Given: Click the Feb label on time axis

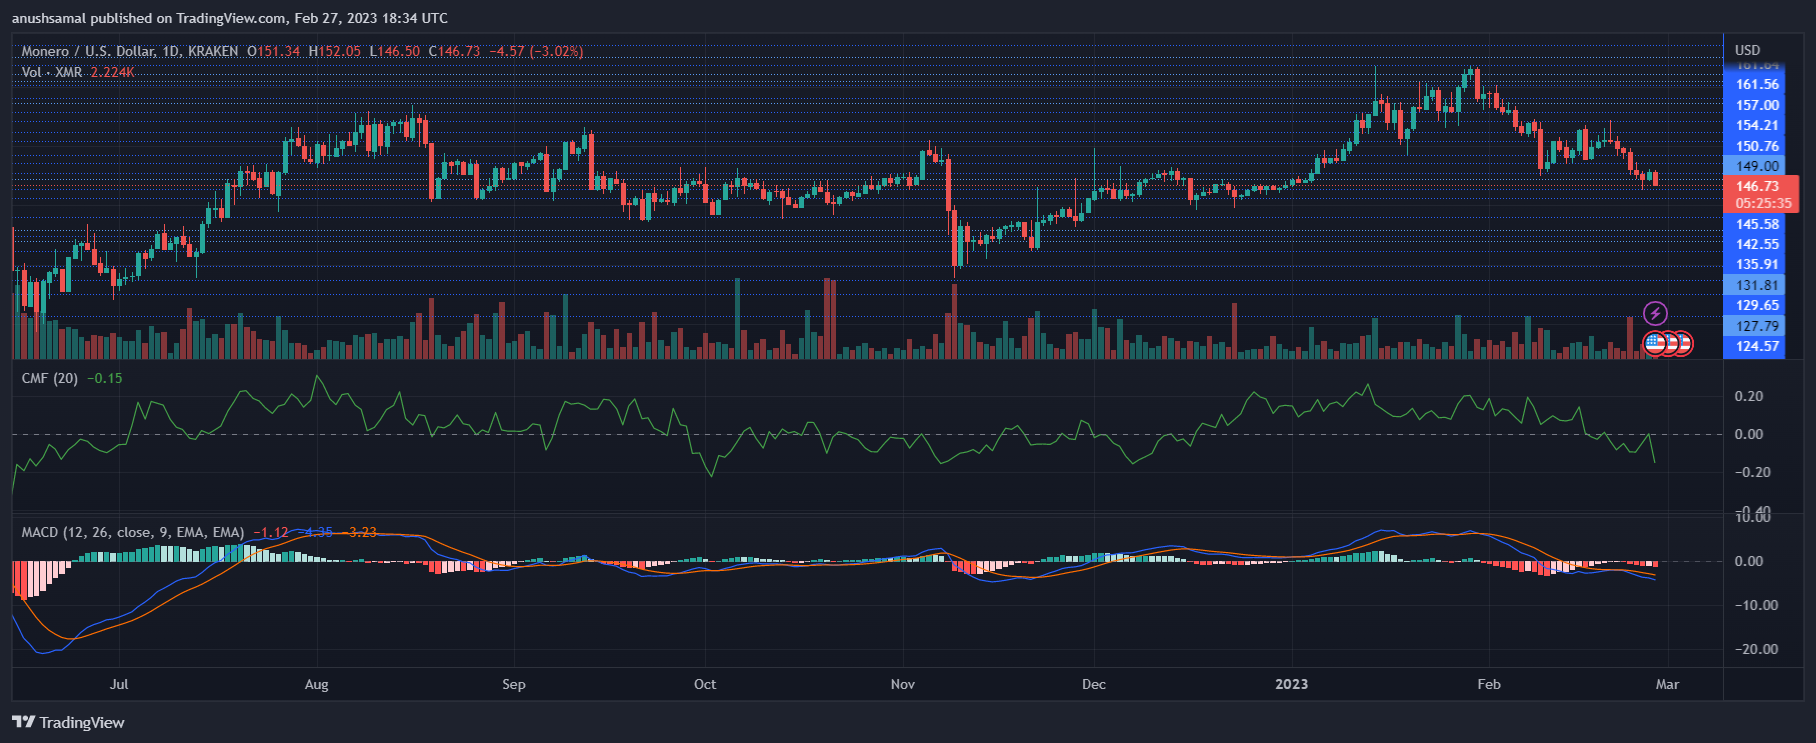Looking at the screenshot, I should pyautogui.click(x=1489, y=684).
